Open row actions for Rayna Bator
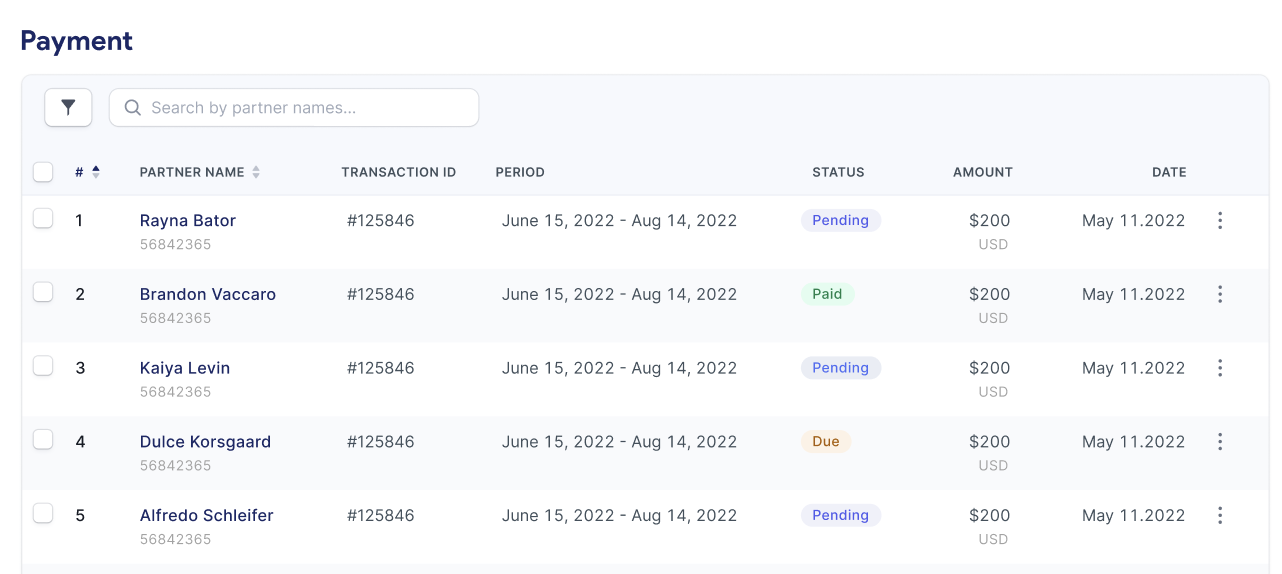Viewport: 1282px width, 574px height. [1219, 221]
